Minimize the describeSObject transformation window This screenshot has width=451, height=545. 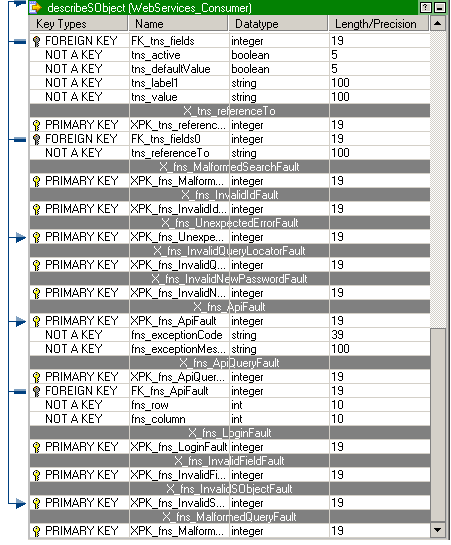click(x=440, y=7)
